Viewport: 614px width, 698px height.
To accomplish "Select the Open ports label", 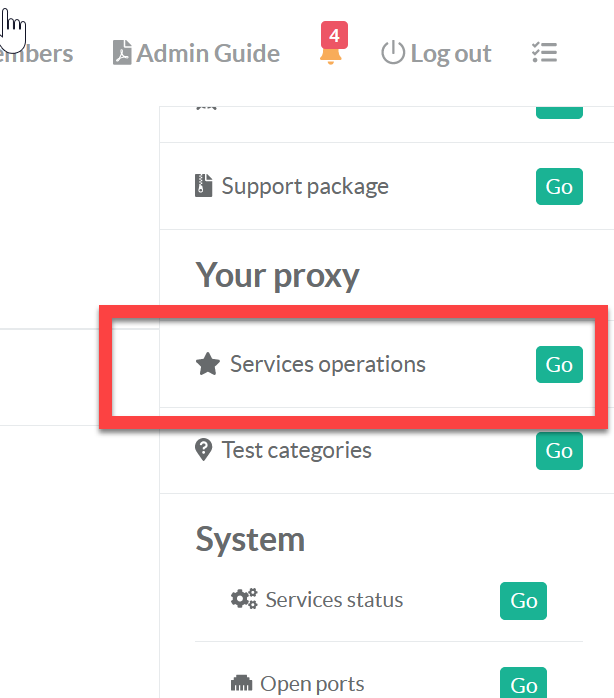I will click(312, 684).
